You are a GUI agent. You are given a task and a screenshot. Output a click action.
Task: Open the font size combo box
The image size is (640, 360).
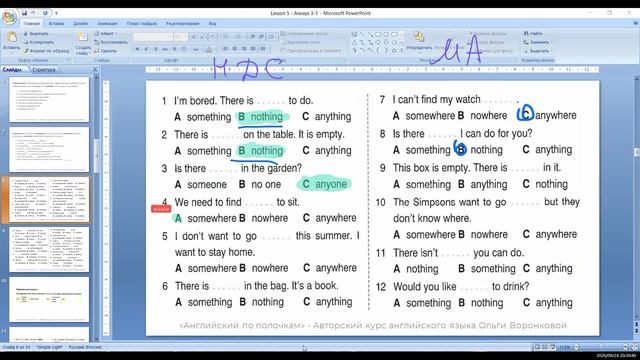(x=180, y=37)
